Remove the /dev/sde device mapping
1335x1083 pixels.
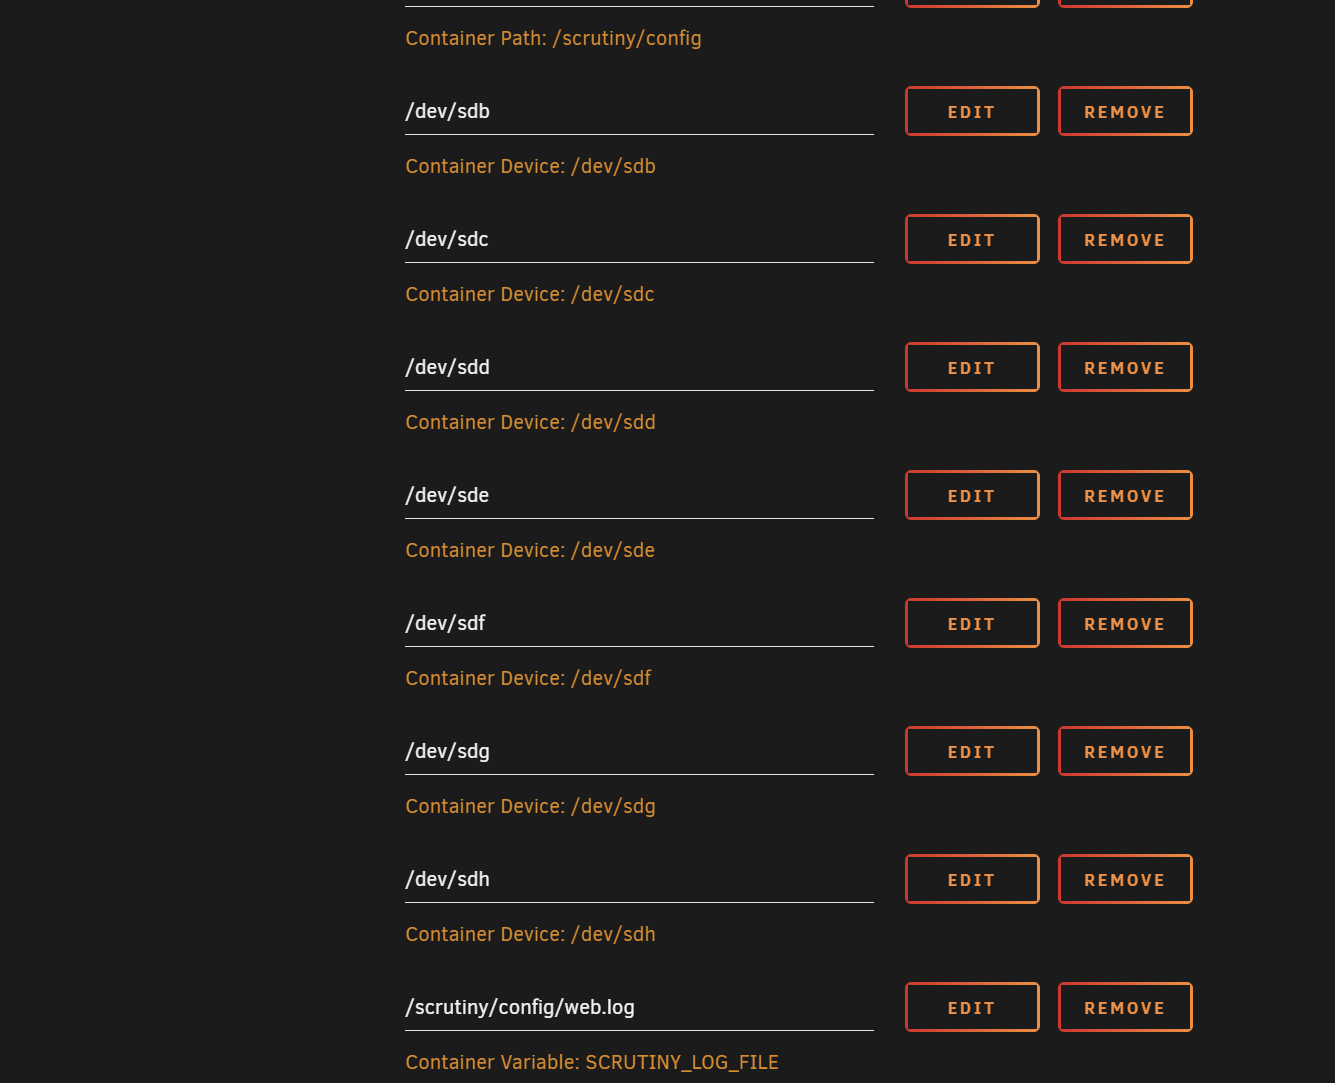tap(1124, 495)
